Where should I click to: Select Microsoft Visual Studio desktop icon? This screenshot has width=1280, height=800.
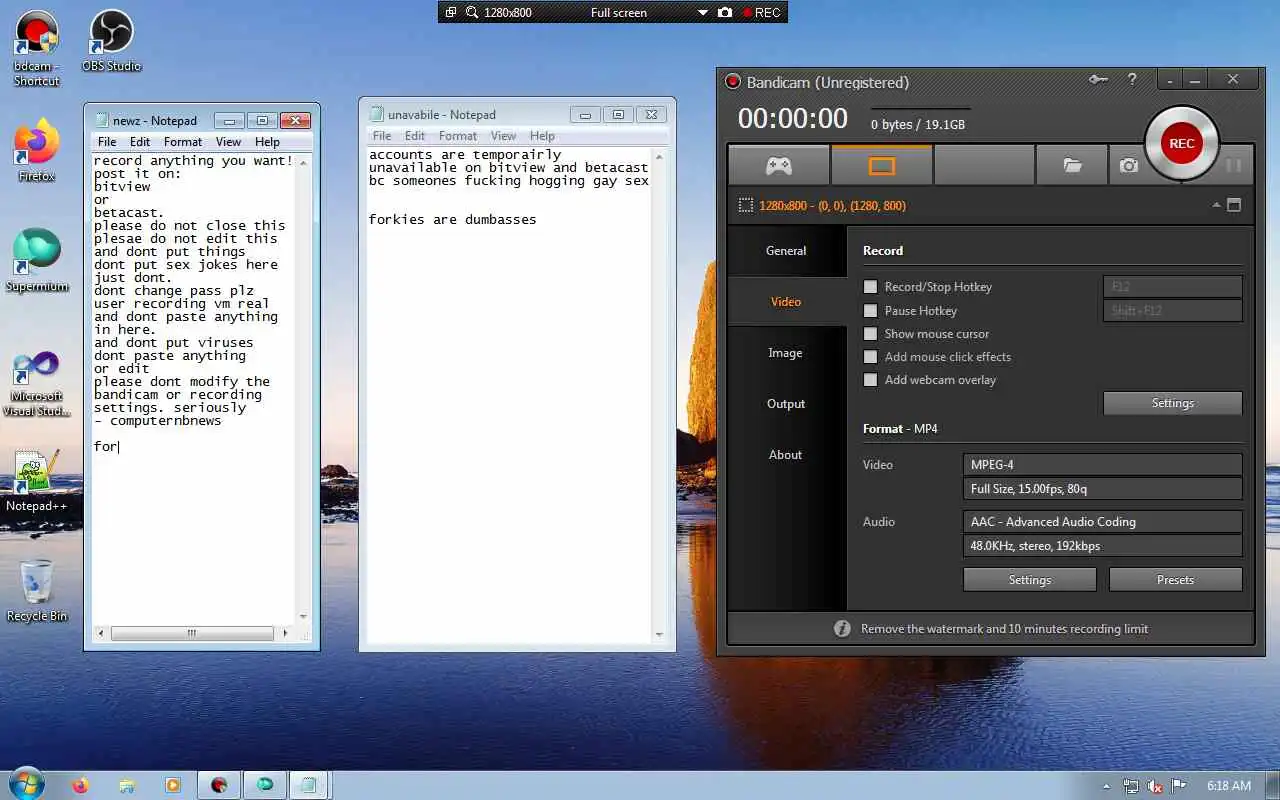click(37, 383)
